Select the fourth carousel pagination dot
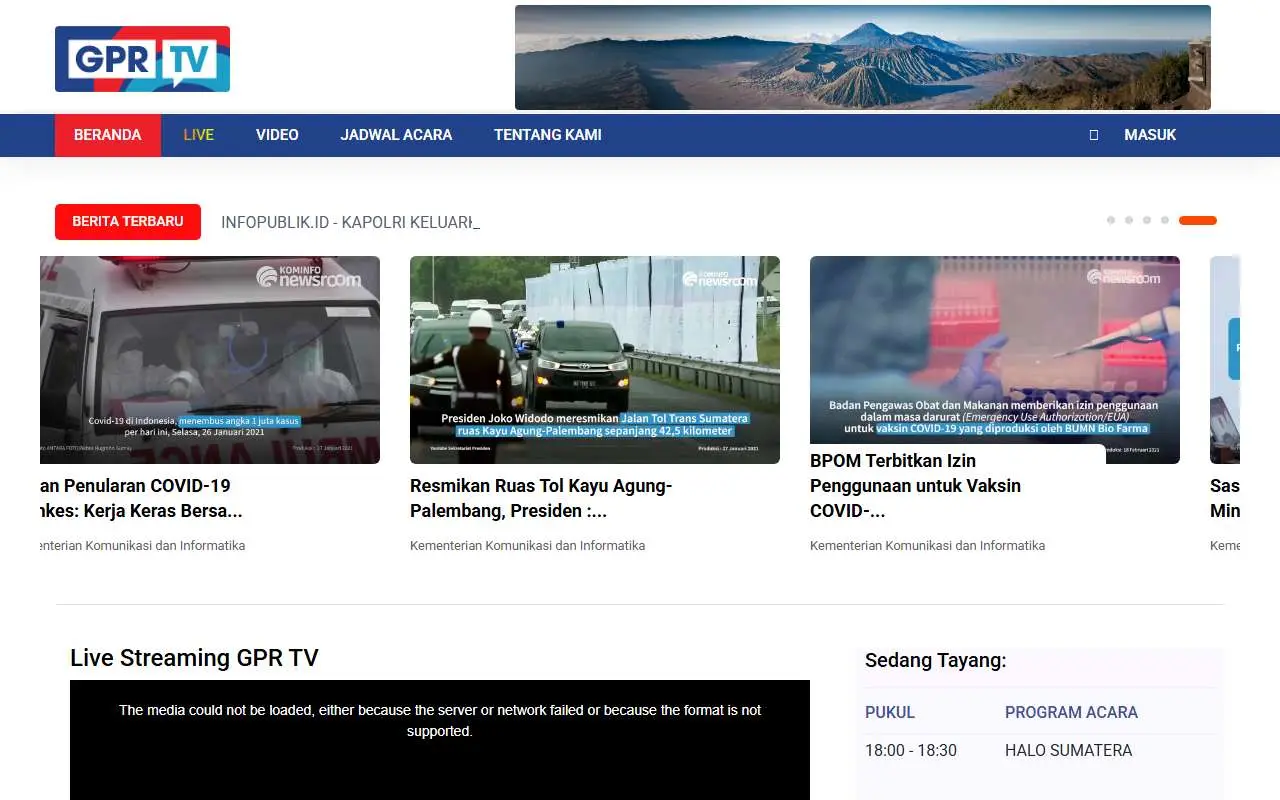The image size is (1280, 800). (x=1165, y=220)
